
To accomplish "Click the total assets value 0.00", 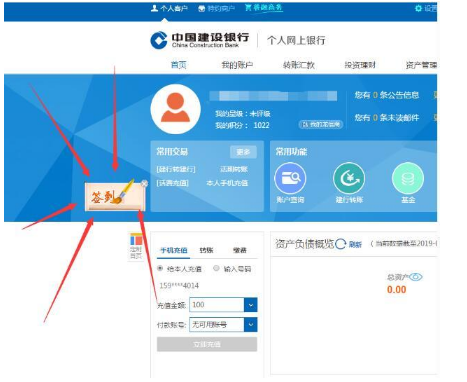I will tap(396, 290).
